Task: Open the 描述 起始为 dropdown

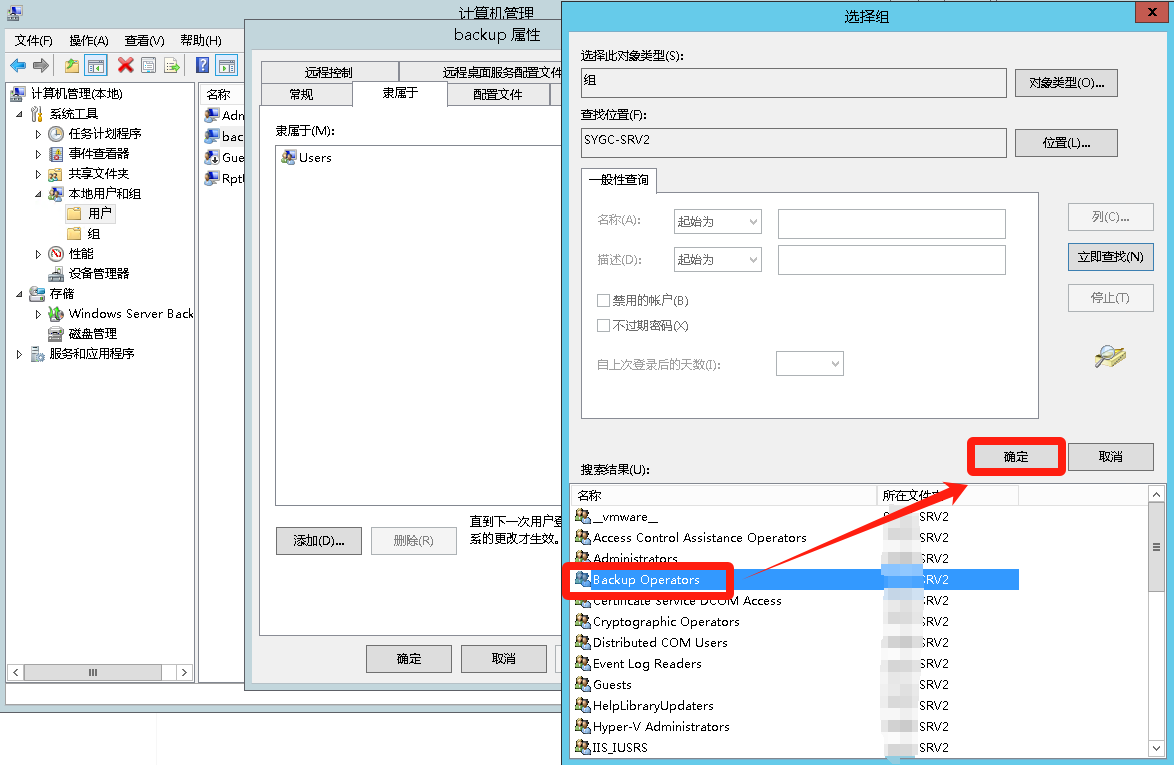Action: [x=718, y=260]
